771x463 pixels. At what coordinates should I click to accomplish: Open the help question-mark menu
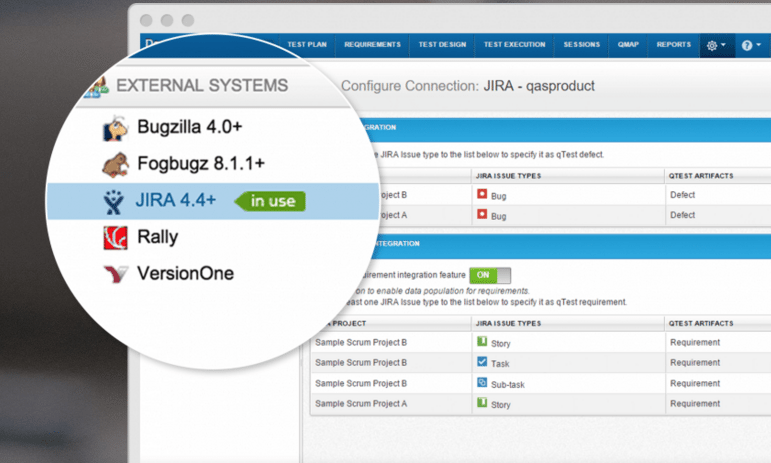(751, 46)
